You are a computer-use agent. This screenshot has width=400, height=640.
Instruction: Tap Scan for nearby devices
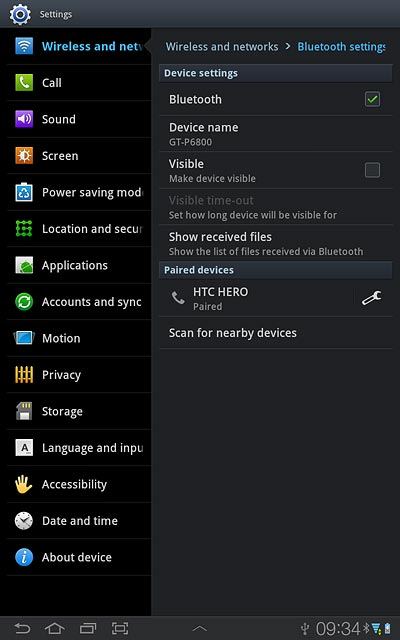276,333
